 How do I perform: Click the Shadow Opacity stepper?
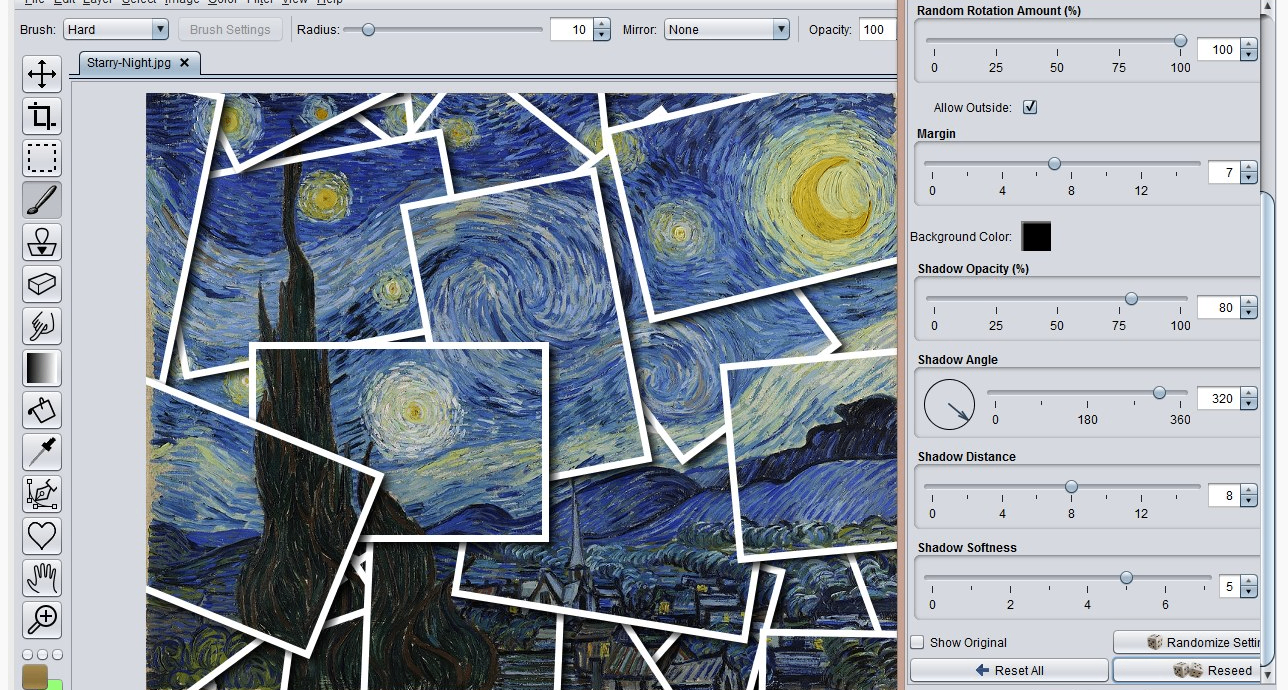(x=1248, y=308)
